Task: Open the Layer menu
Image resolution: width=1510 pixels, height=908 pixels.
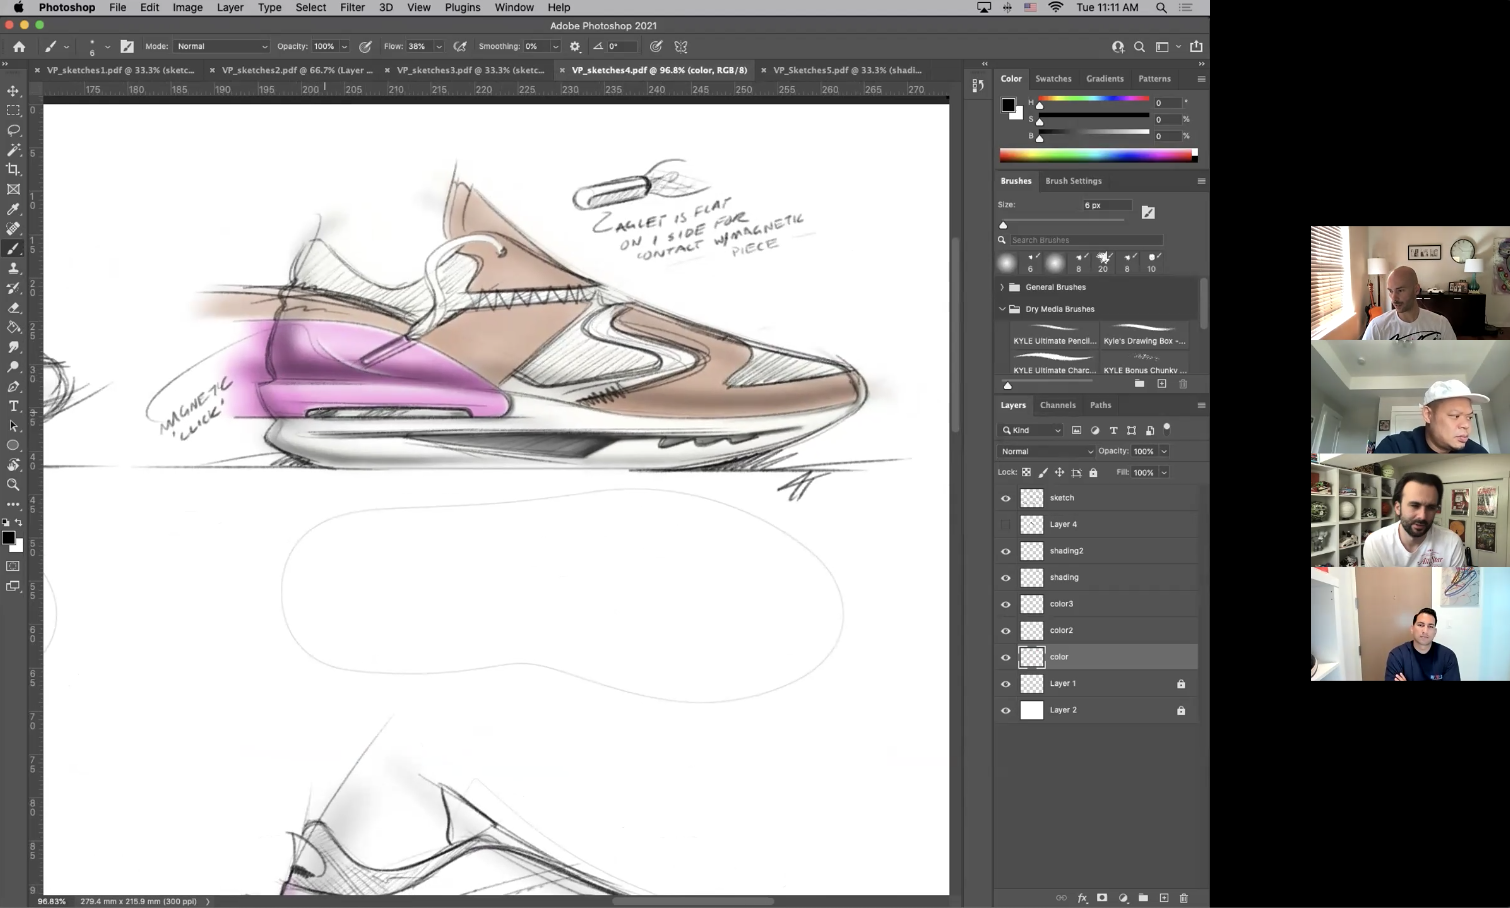Action: 230,7
